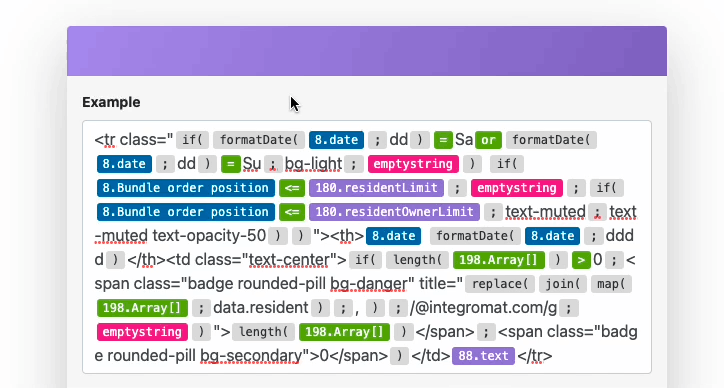Viewport: 724px width, 388px height.
Task: Click the emptystring pill after 180.residentLimit
Action: pyautogui.click(x=517, y=188)
